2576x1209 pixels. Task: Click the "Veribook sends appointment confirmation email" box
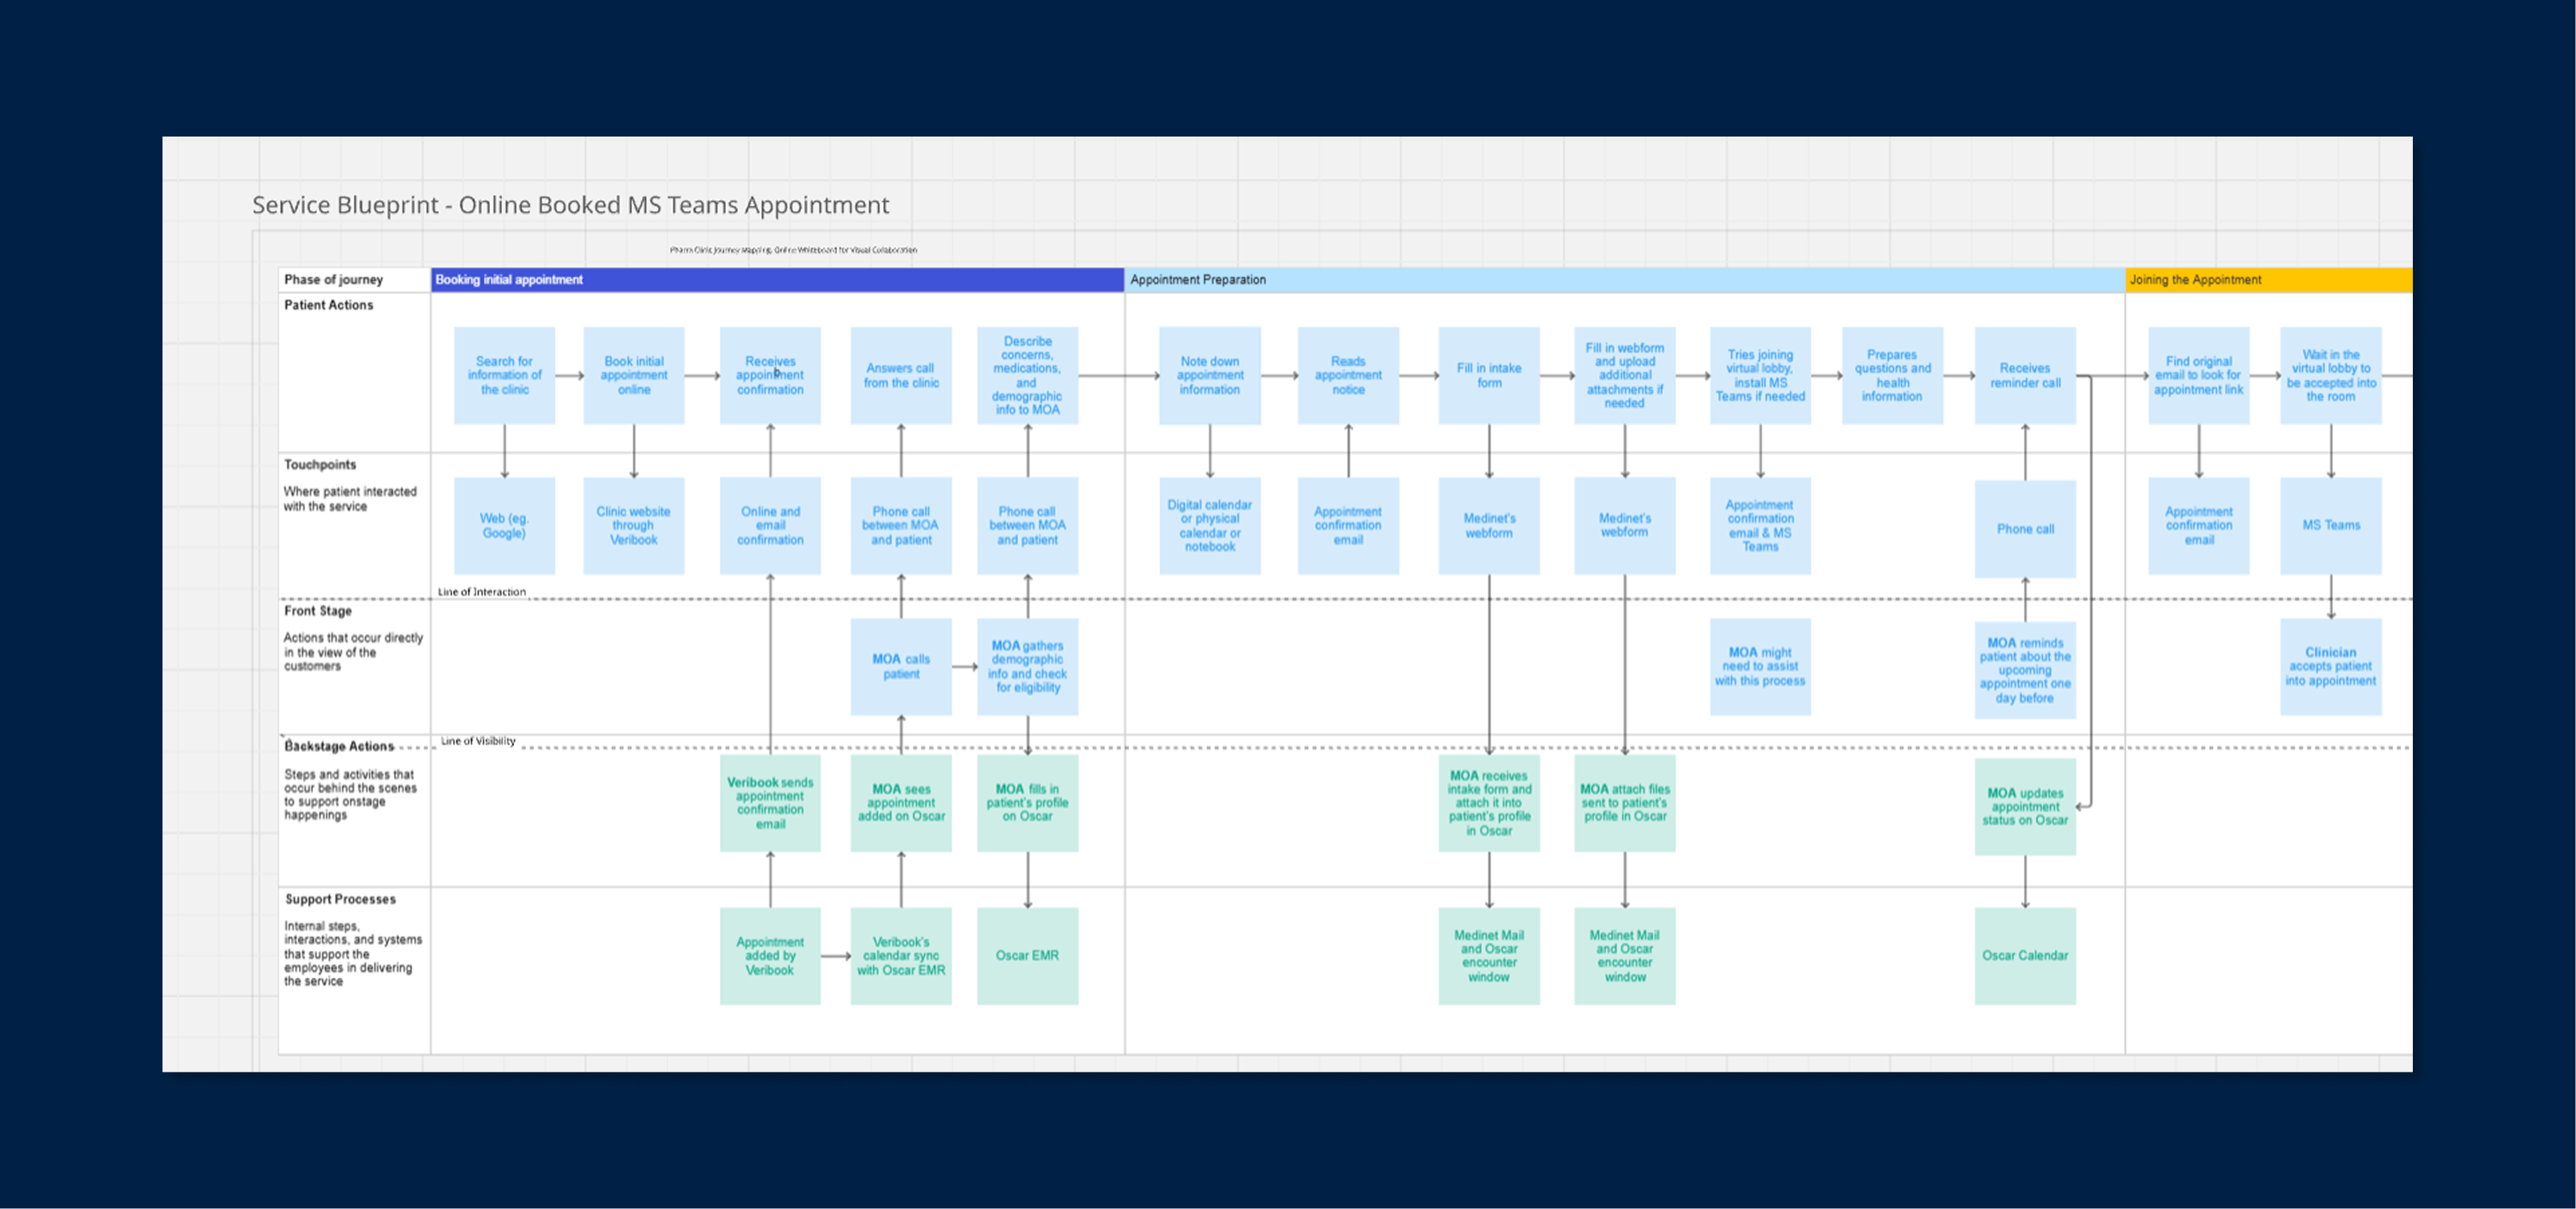770,803
